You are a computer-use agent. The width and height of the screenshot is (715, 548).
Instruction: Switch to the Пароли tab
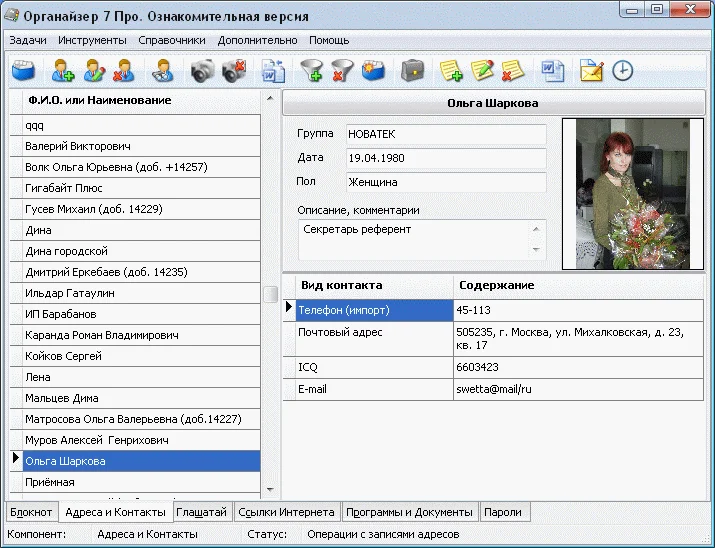[x=503, y=512]
